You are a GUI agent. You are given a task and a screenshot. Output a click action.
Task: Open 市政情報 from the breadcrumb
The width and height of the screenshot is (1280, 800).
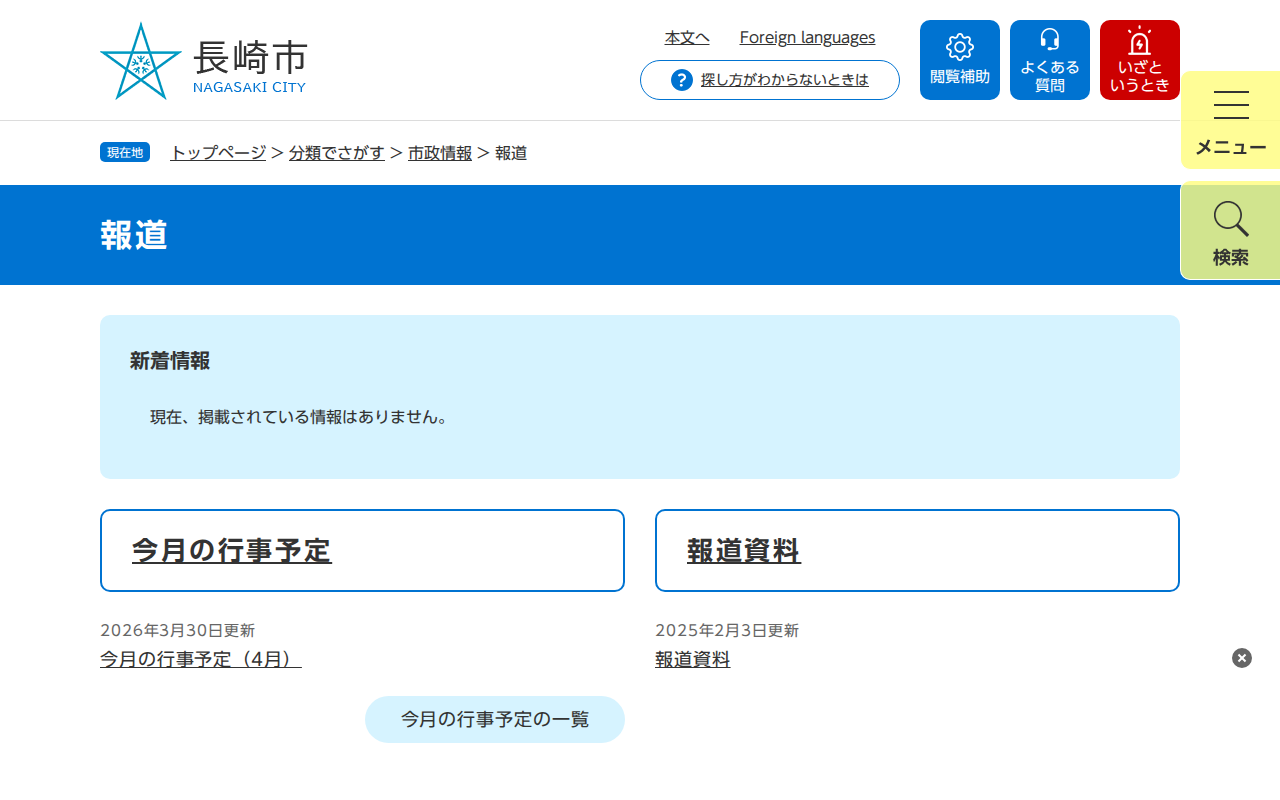click(x=439, y=153)
